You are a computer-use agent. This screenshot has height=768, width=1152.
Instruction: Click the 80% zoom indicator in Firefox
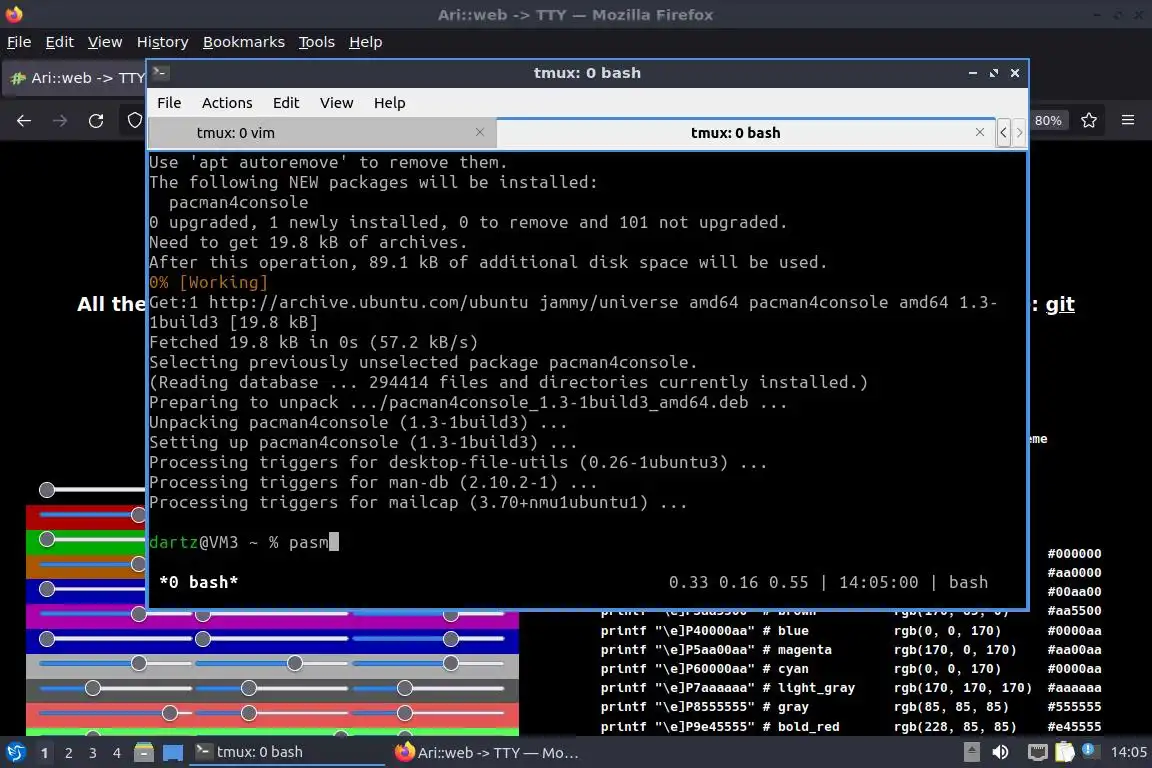(1048, 121)
